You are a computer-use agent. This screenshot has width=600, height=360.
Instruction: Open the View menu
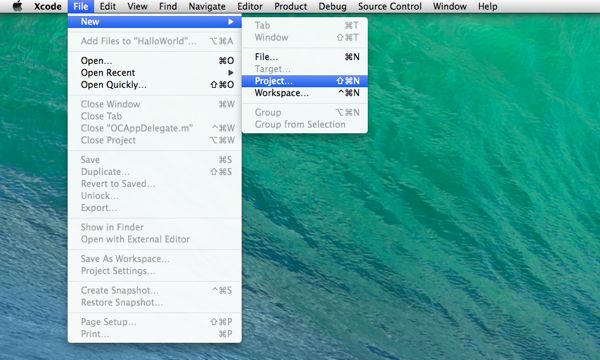click(137, 7)
